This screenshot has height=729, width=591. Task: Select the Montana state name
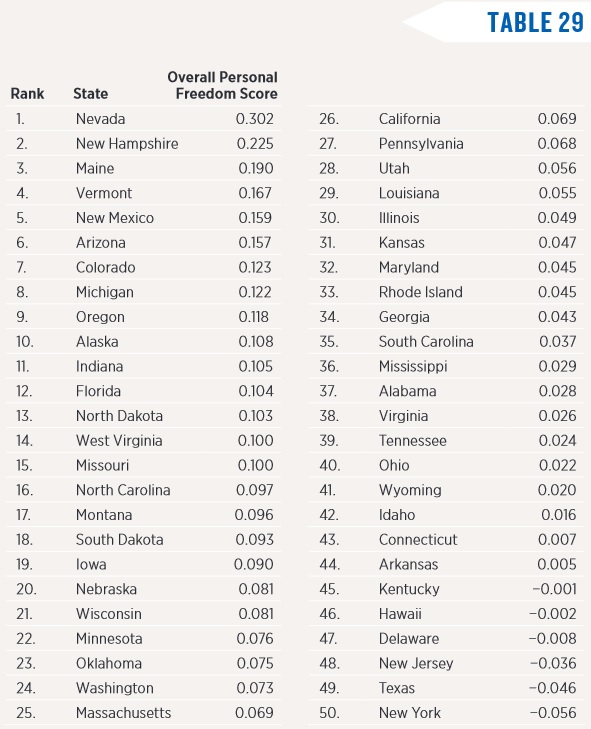tap(104, 515)
